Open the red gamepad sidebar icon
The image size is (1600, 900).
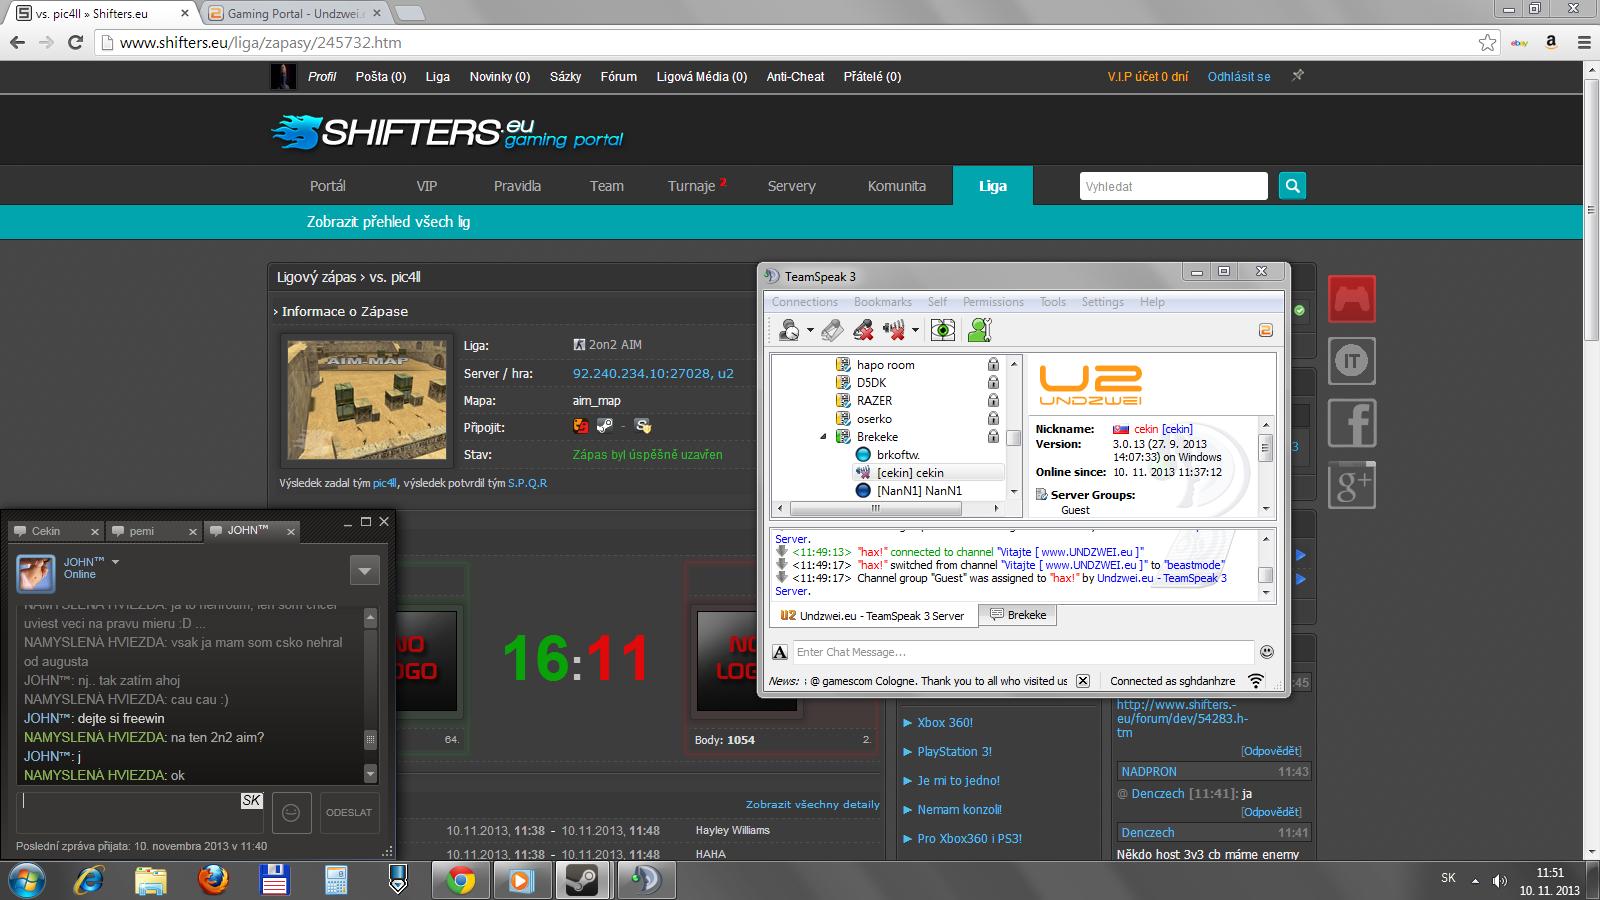pyautogui.click(x=1352, y=299)
